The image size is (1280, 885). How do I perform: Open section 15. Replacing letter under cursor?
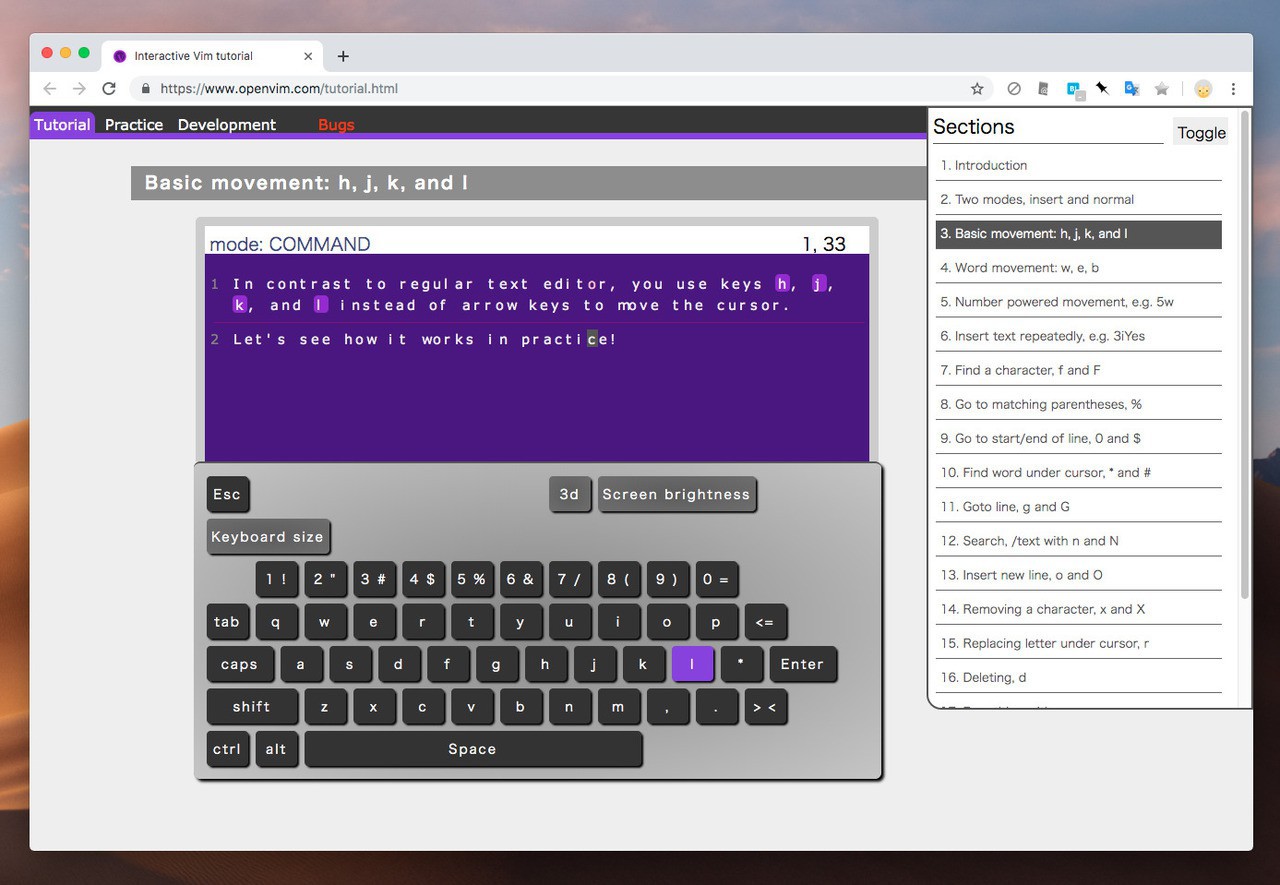[x=1079, y=642]
